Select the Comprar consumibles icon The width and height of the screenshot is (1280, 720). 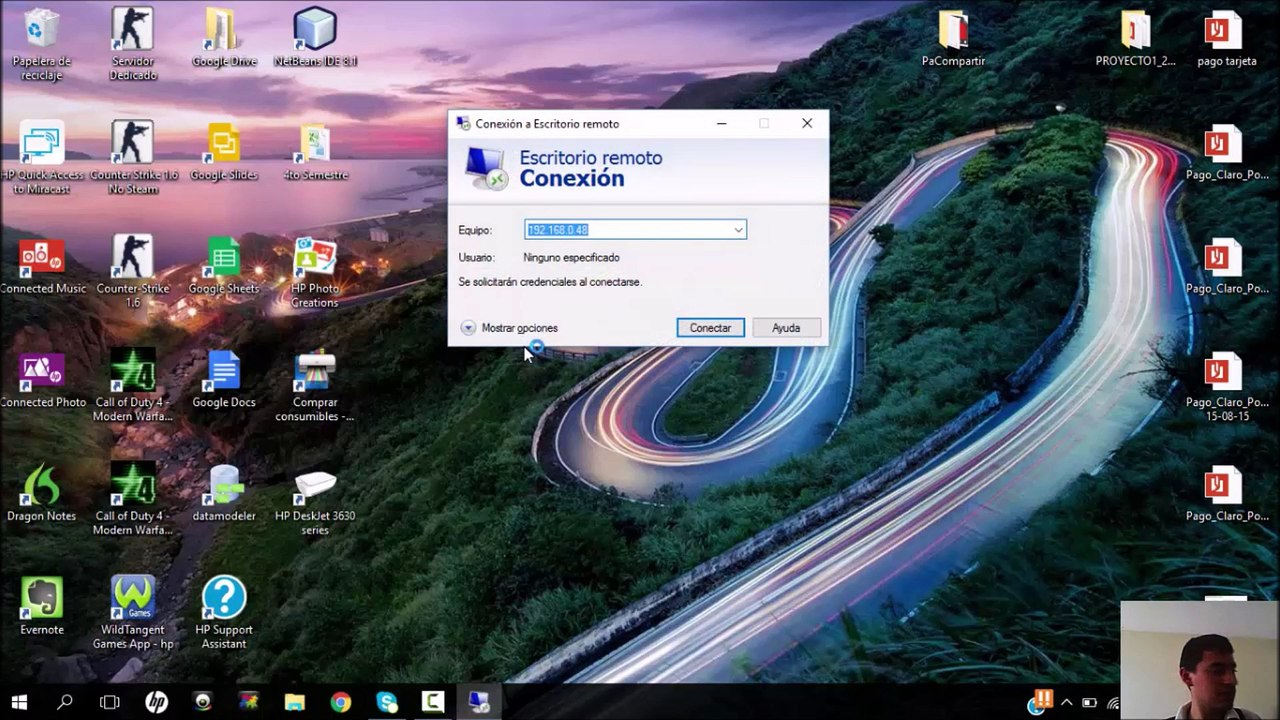coord(315,386)
